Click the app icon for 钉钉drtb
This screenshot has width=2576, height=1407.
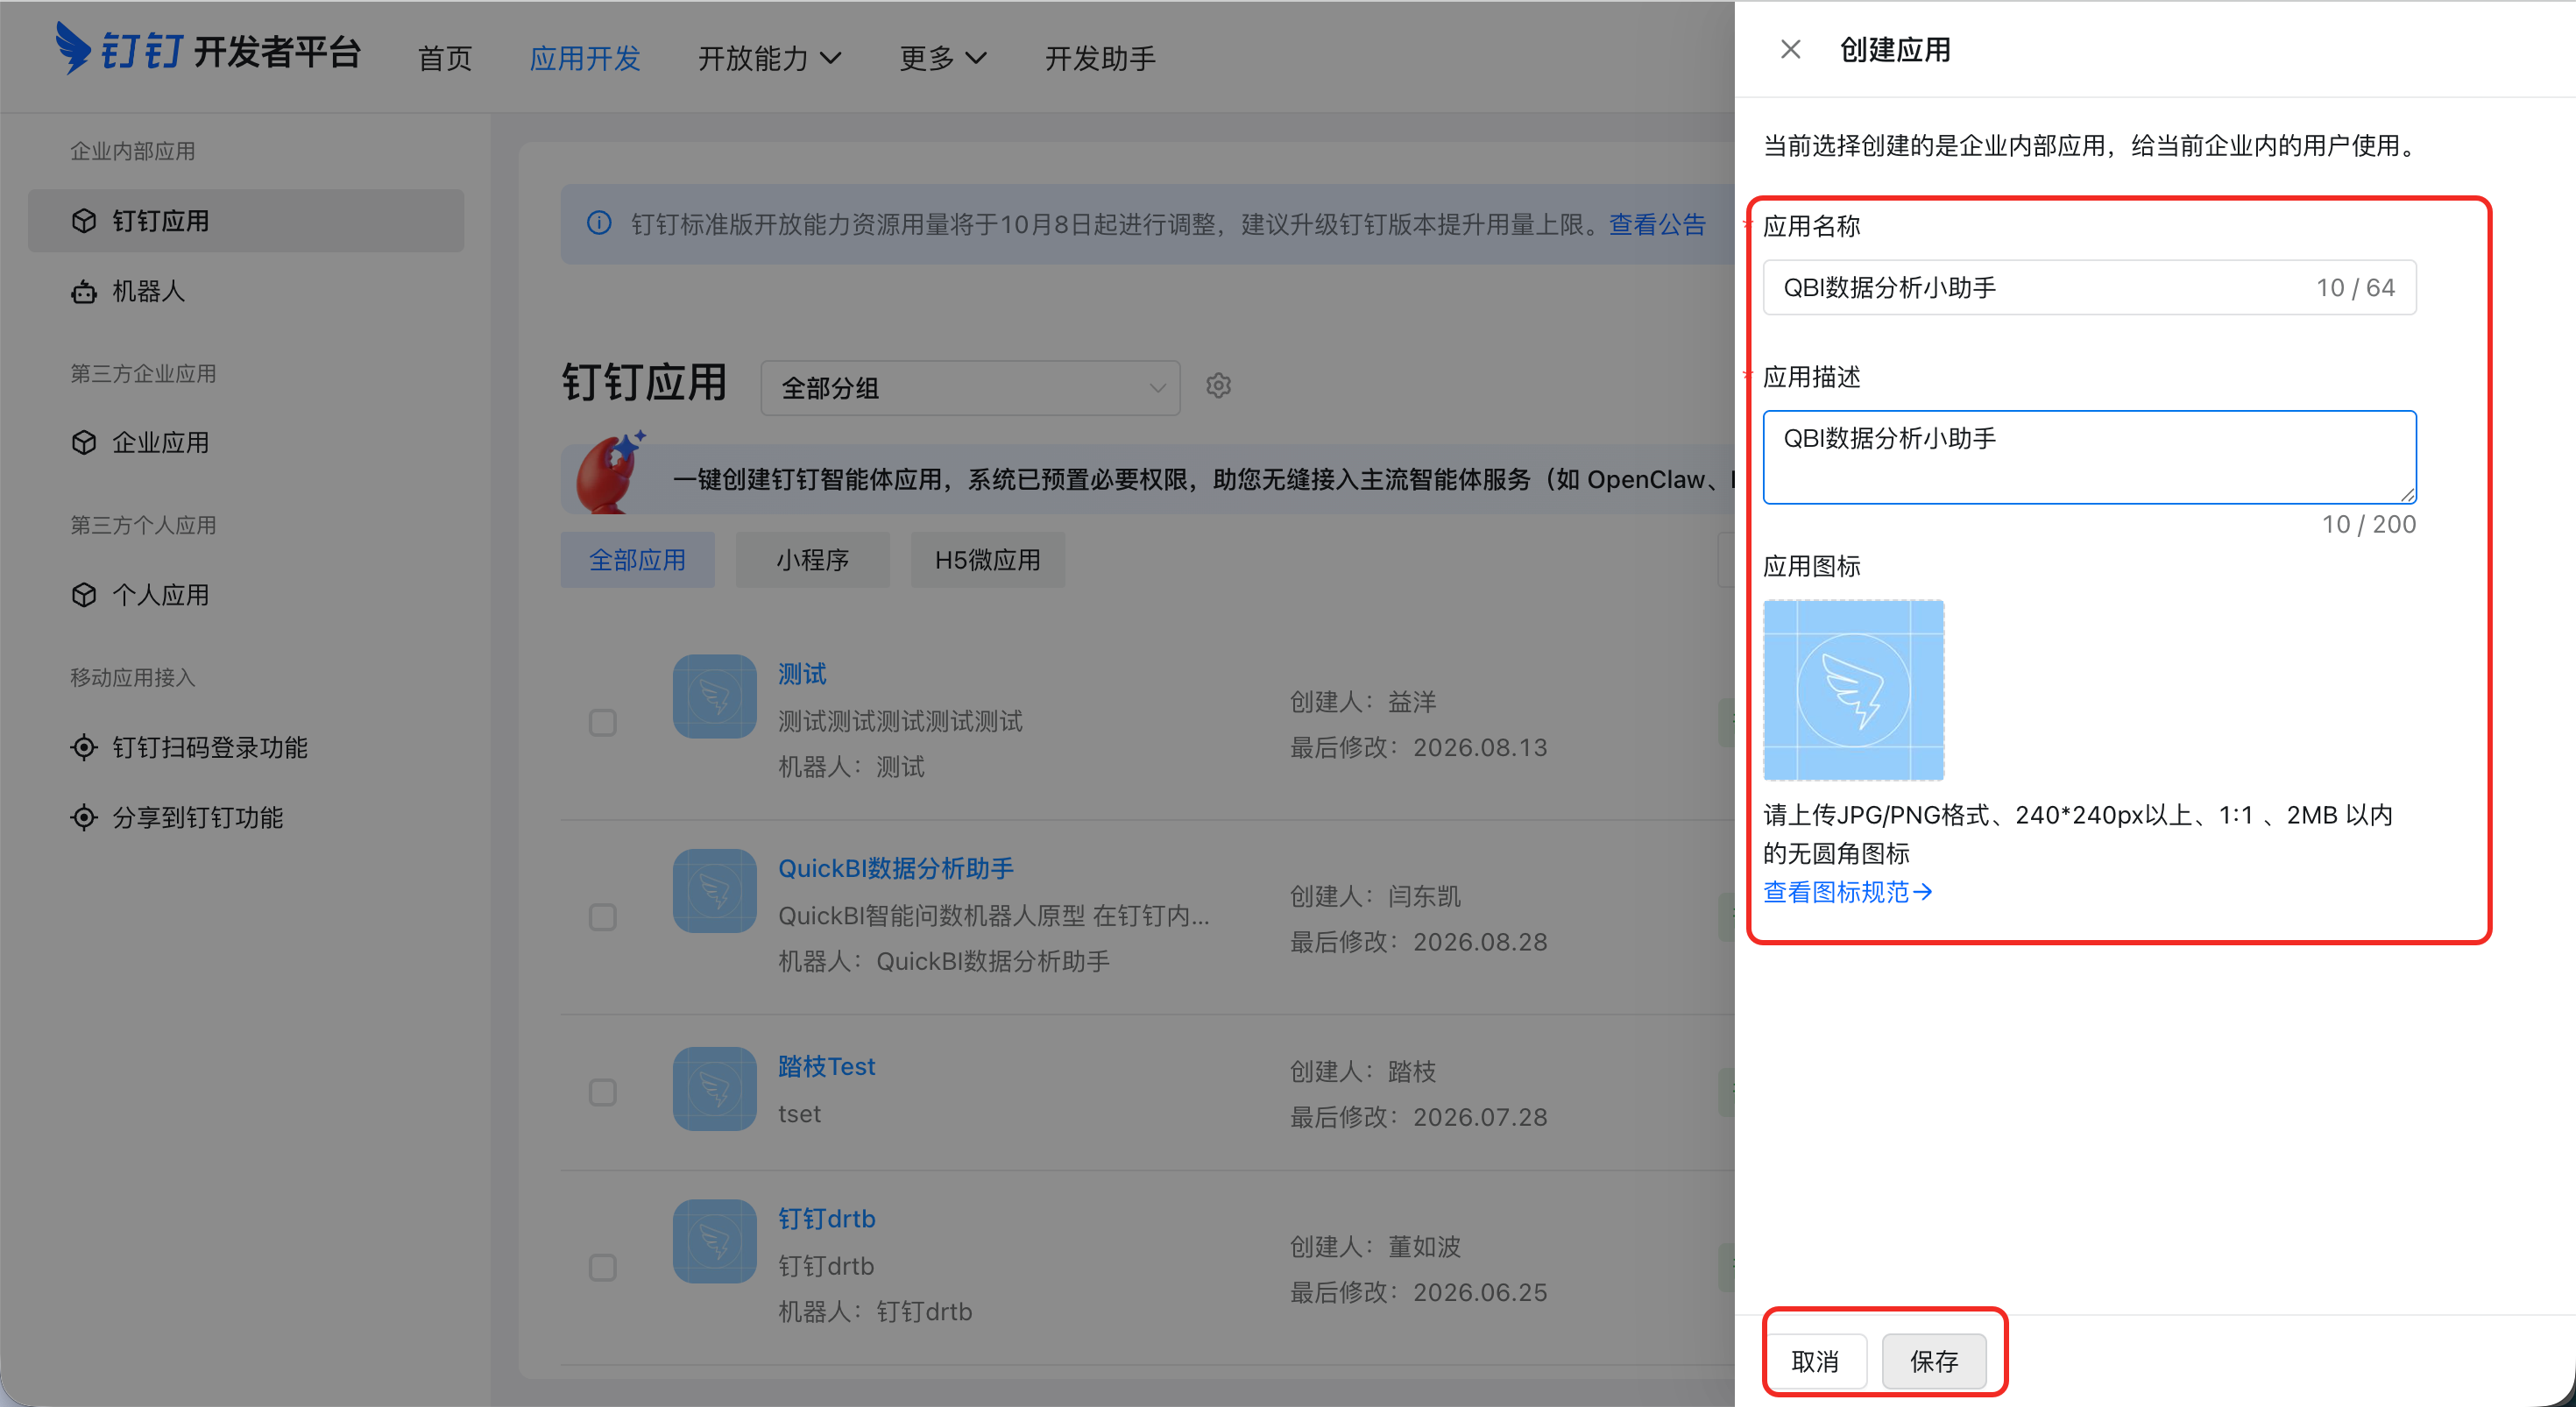pyautogui.click(x=715, y=1241)
